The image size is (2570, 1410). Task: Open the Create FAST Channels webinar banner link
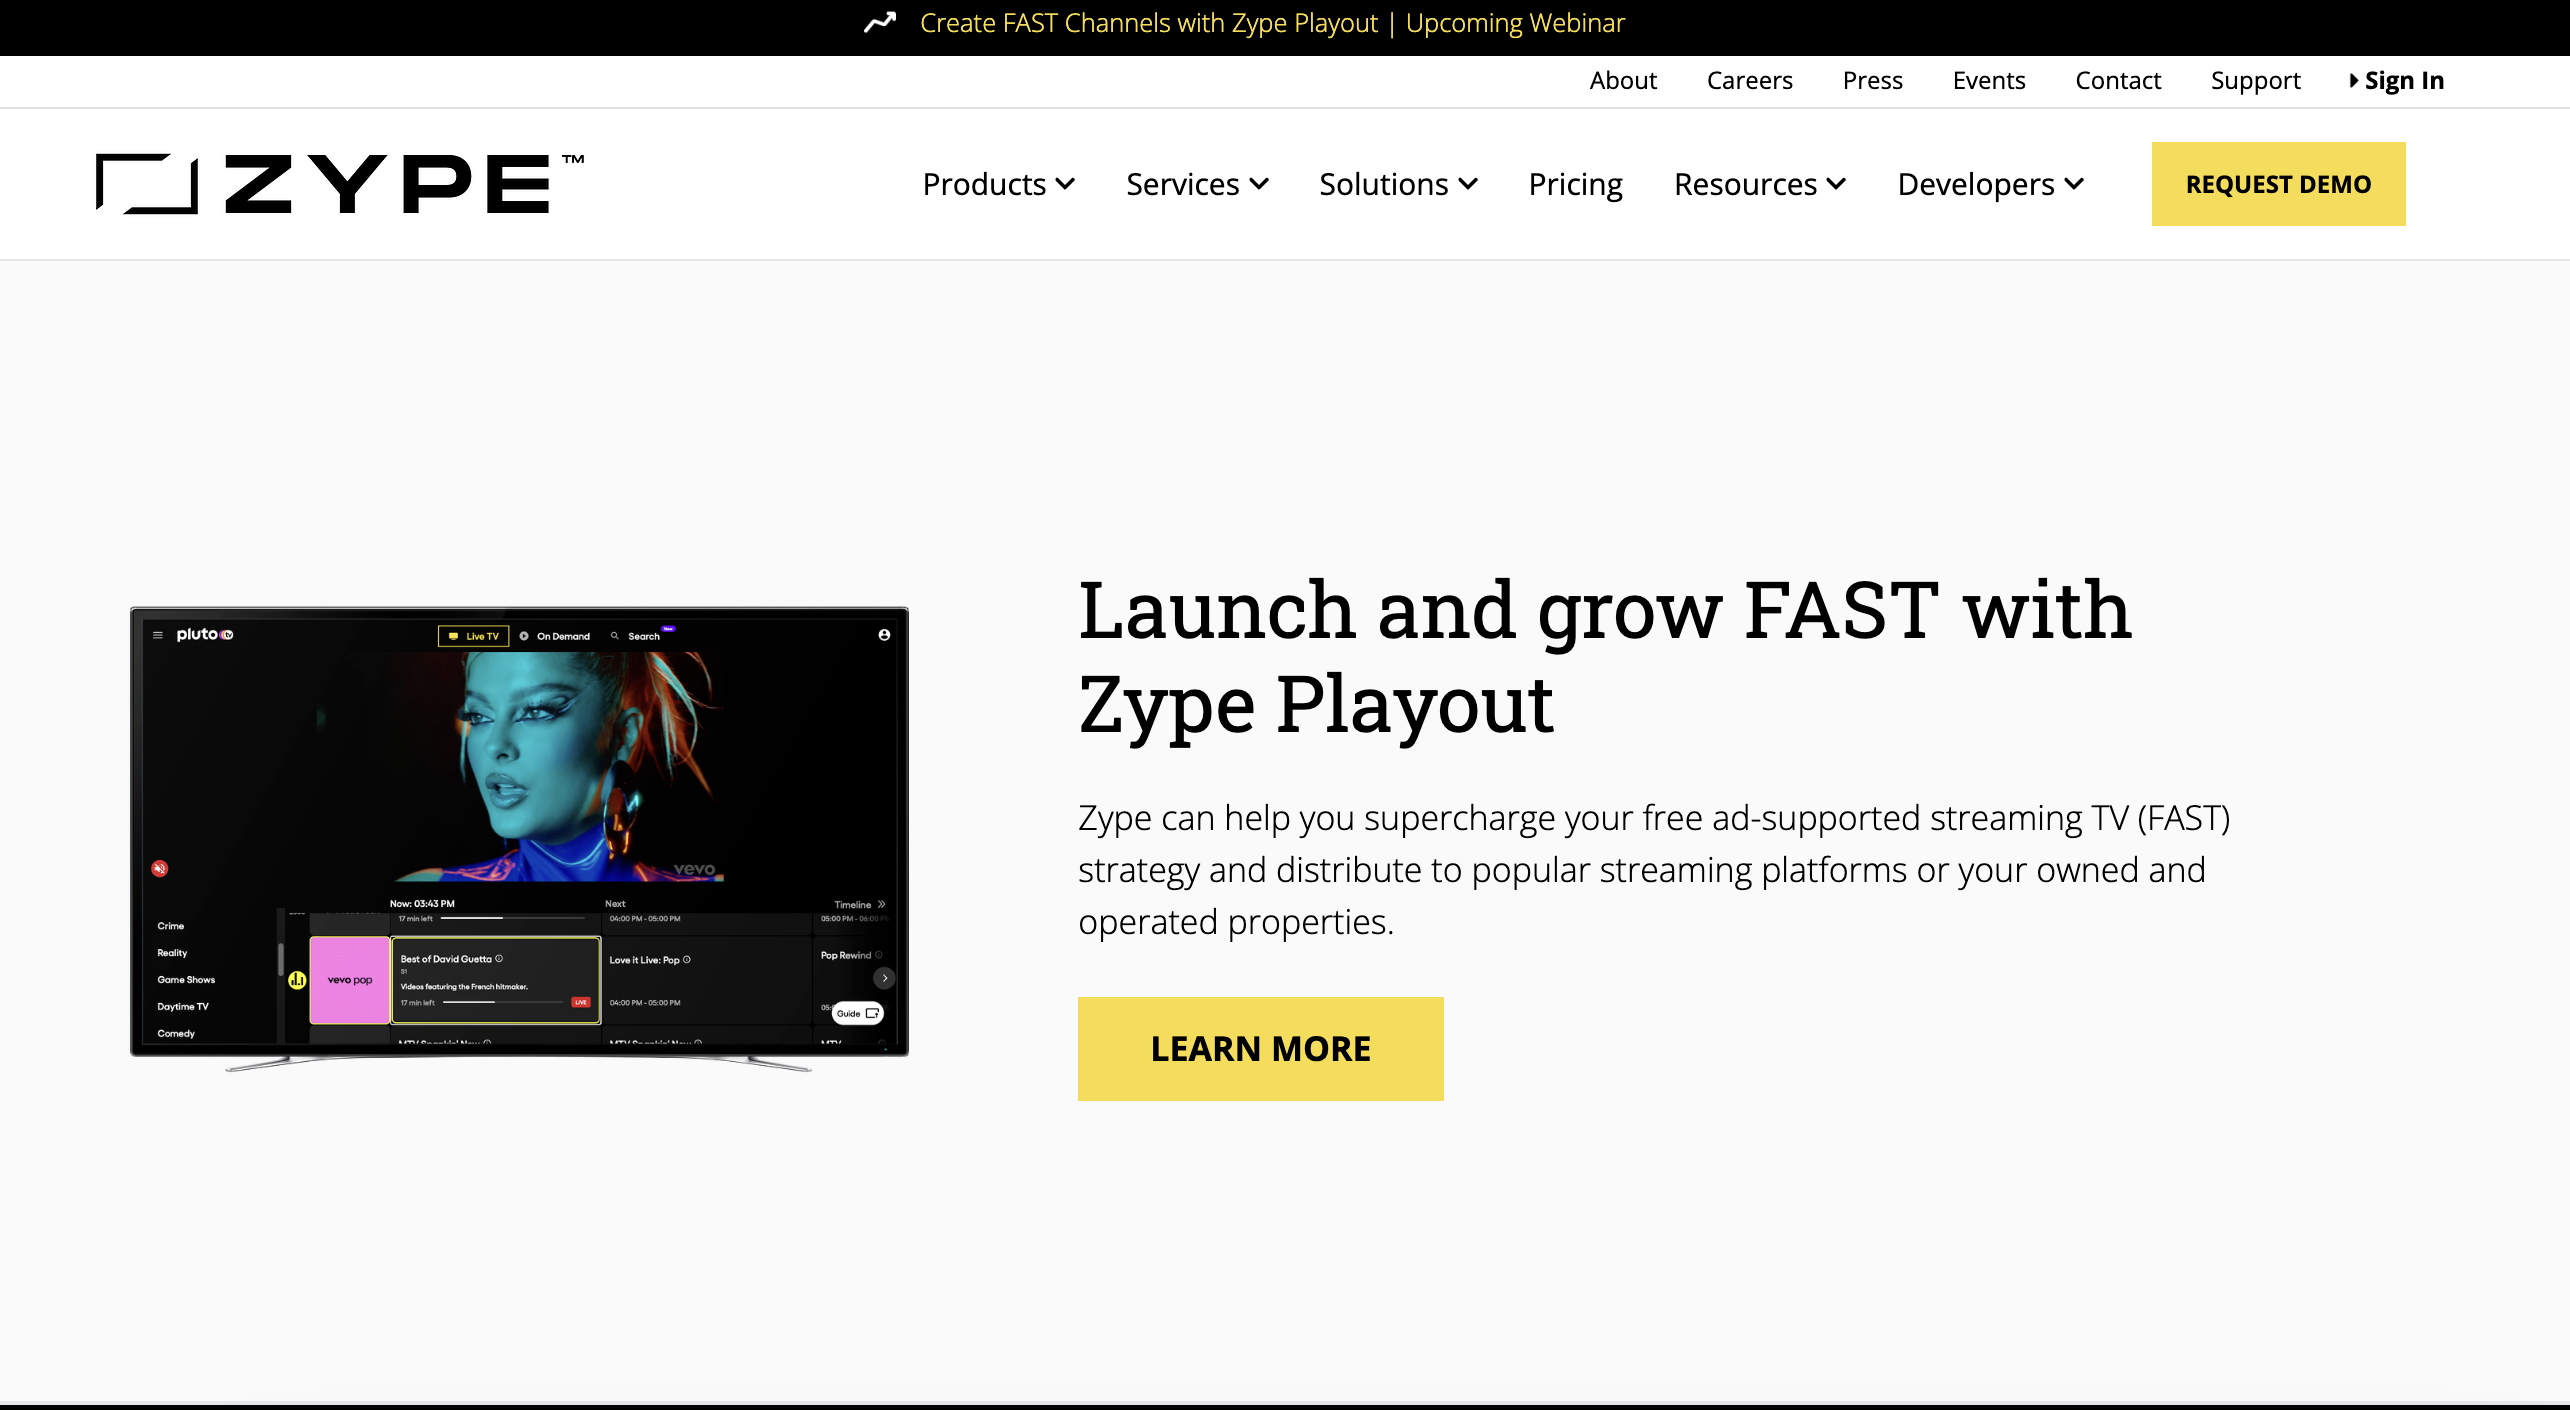[x=1272, y=23]
